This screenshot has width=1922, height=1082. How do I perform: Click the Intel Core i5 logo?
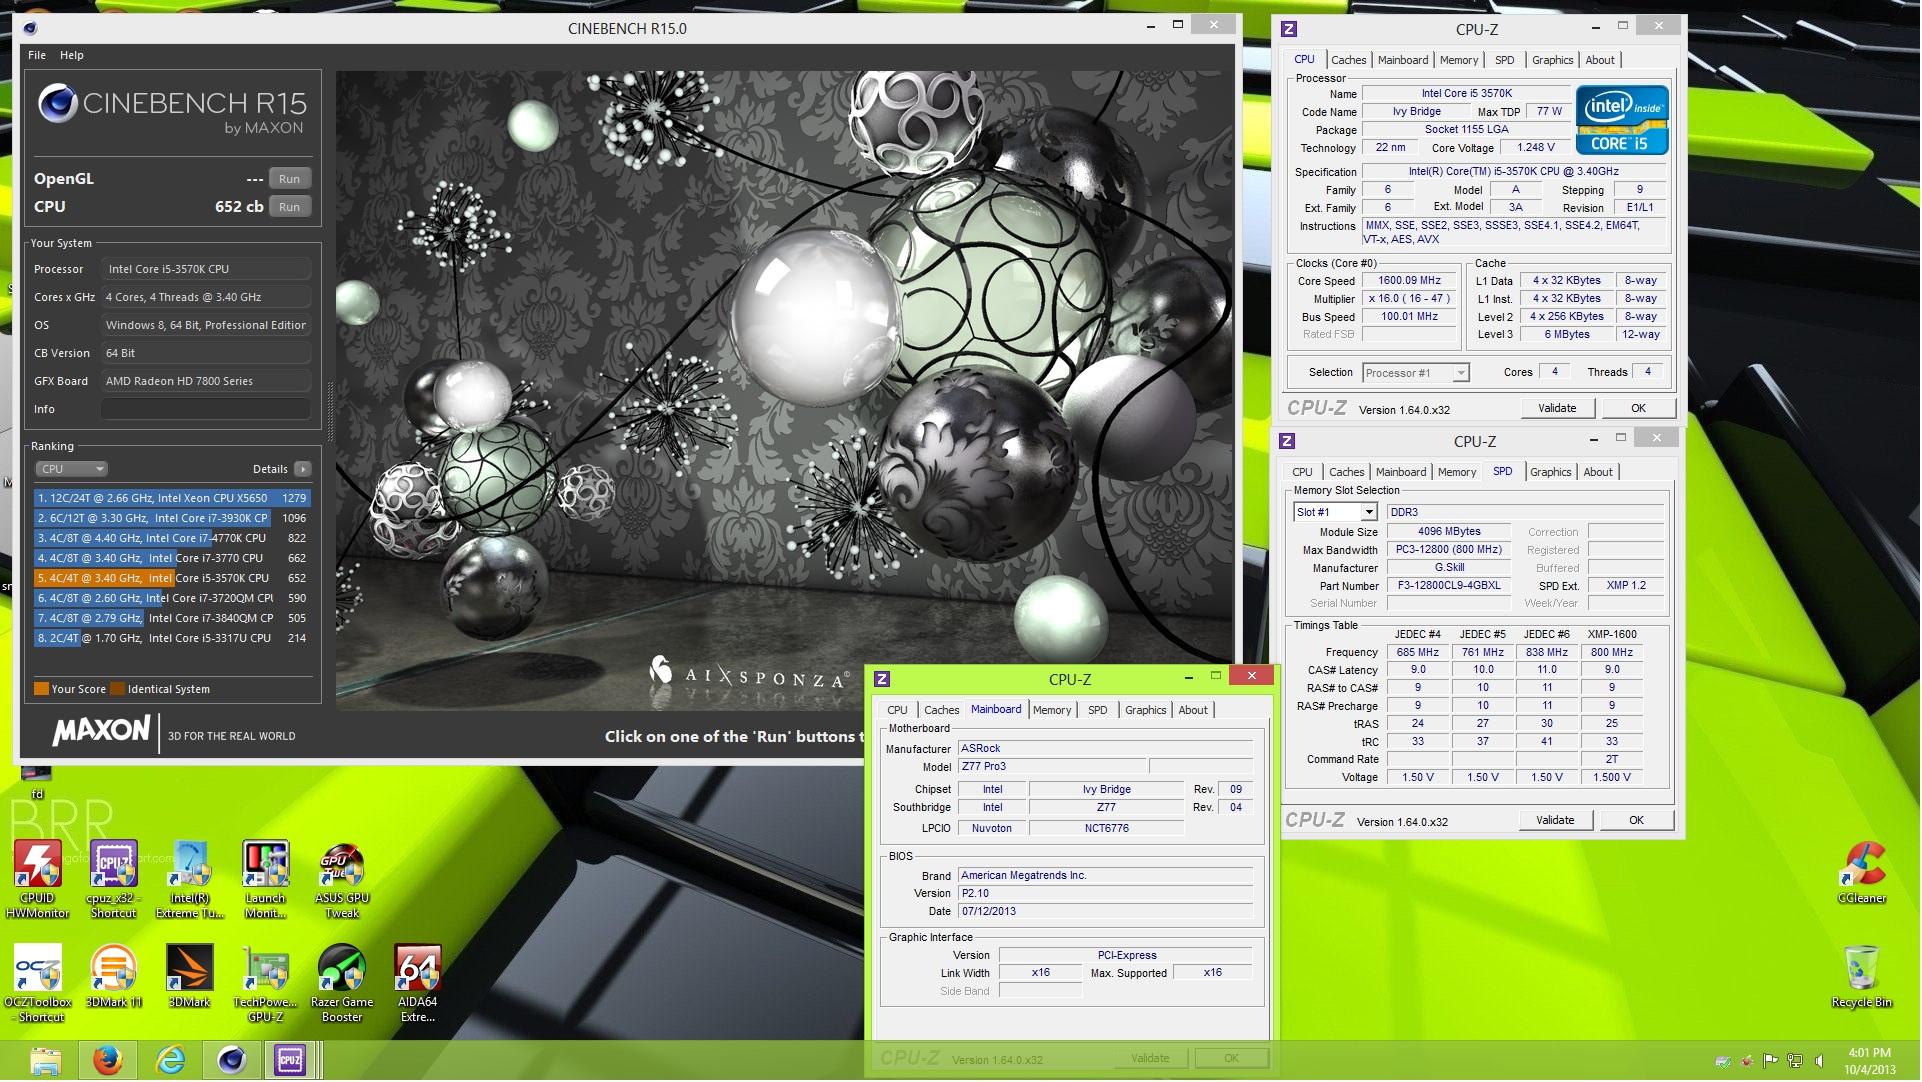pyautogui.click(x=1623, y=120)
